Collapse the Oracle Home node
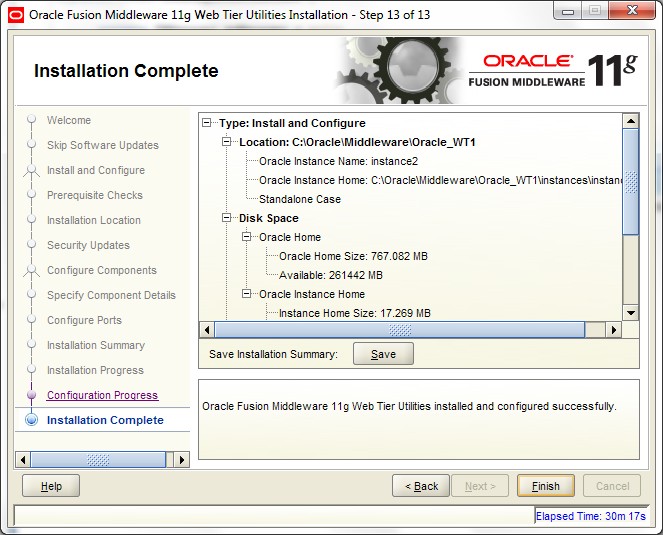663x535 pixels. click(x=247, y=237)
